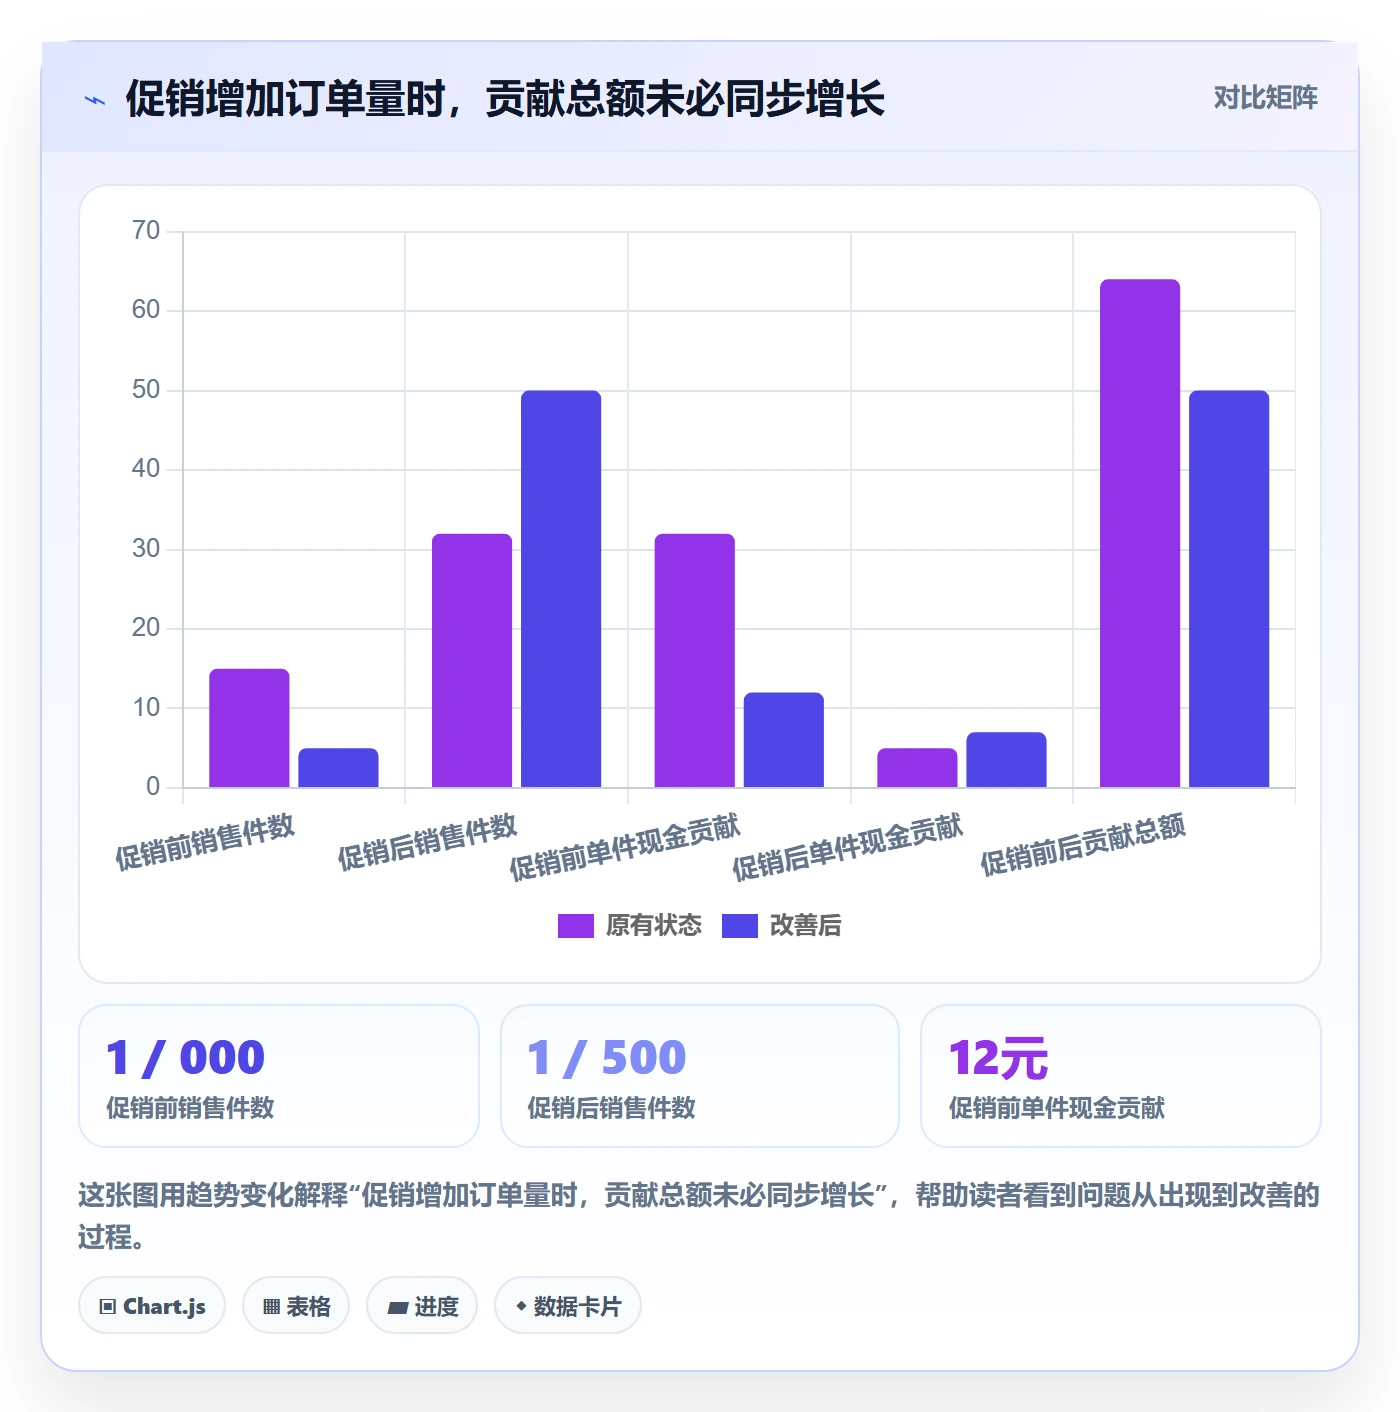Select the 表格 tag chip

click(x=296, y=1305)
